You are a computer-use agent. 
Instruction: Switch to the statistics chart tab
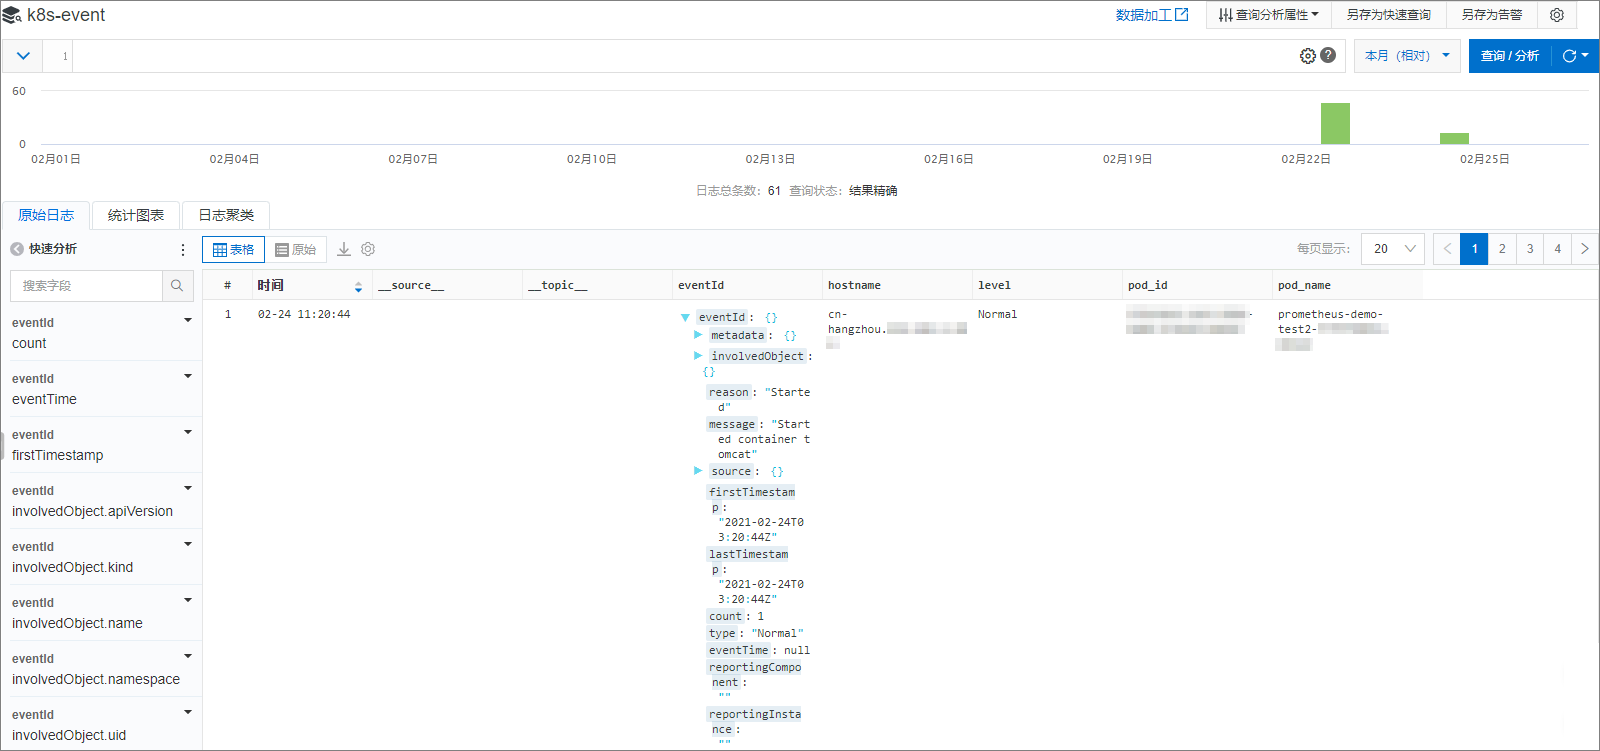(136, 215)
